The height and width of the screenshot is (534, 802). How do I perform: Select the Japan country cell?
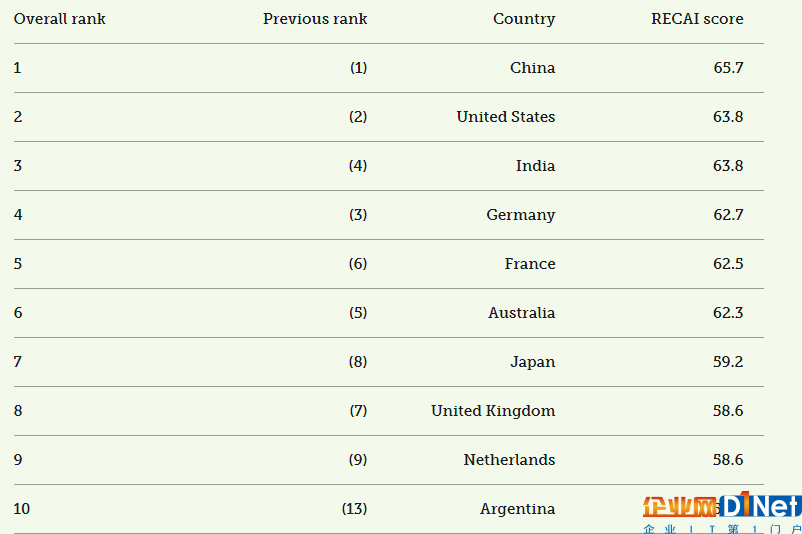click(532, 362)
